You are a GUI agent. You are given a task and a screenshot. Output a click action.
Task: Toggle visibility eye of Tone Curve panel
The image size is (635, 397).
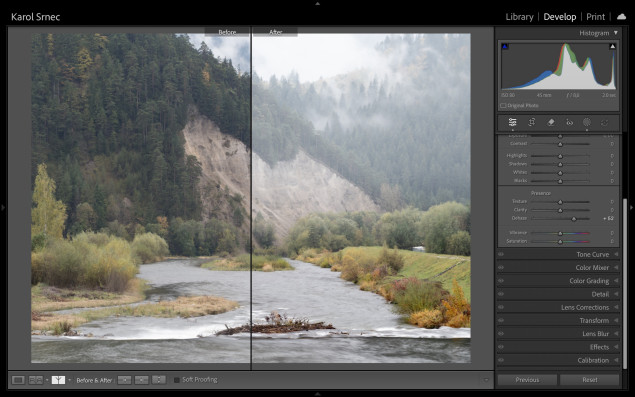(x=501, y=254)
